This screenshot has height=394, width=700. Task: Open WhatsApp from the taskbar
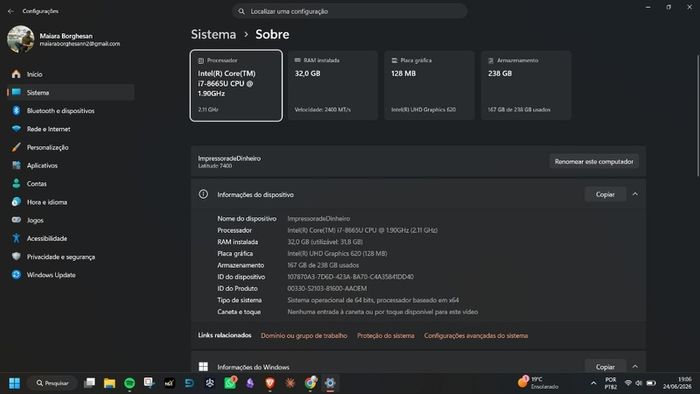tap(230, 383)
